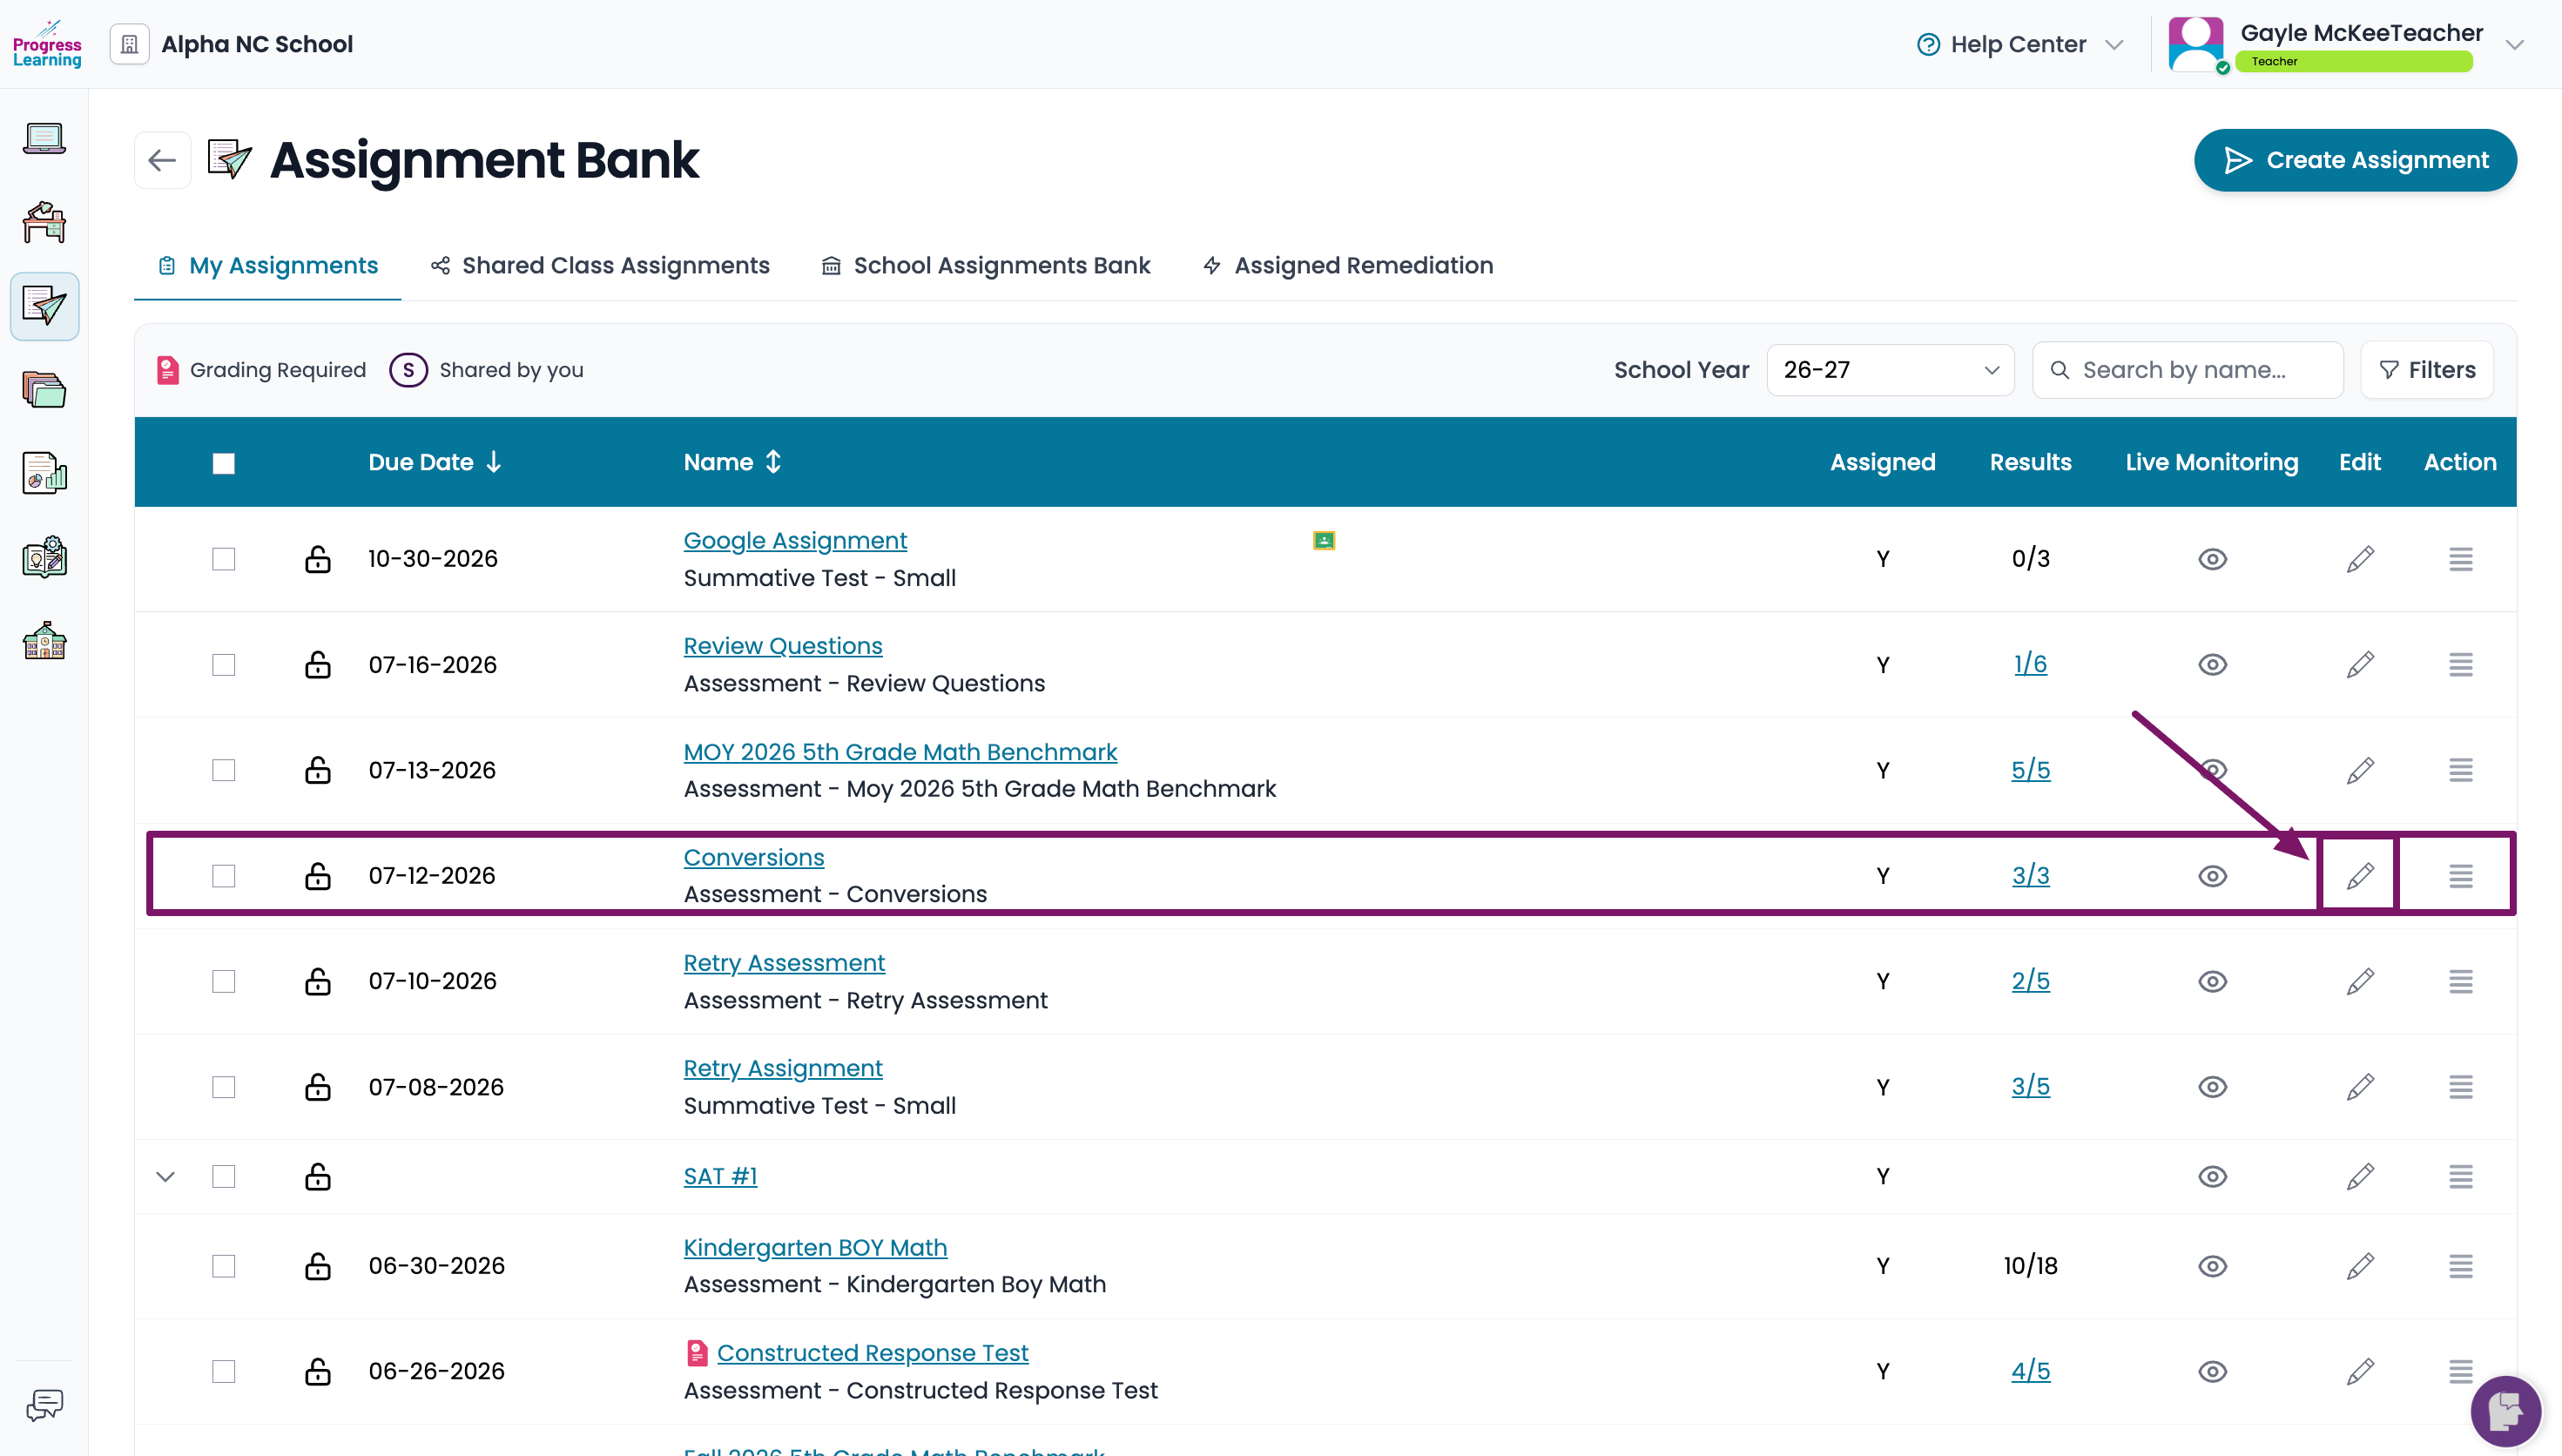Click the Google Classroom icon on Google Assignment

pyautogui.click(x=1324, y=541)
